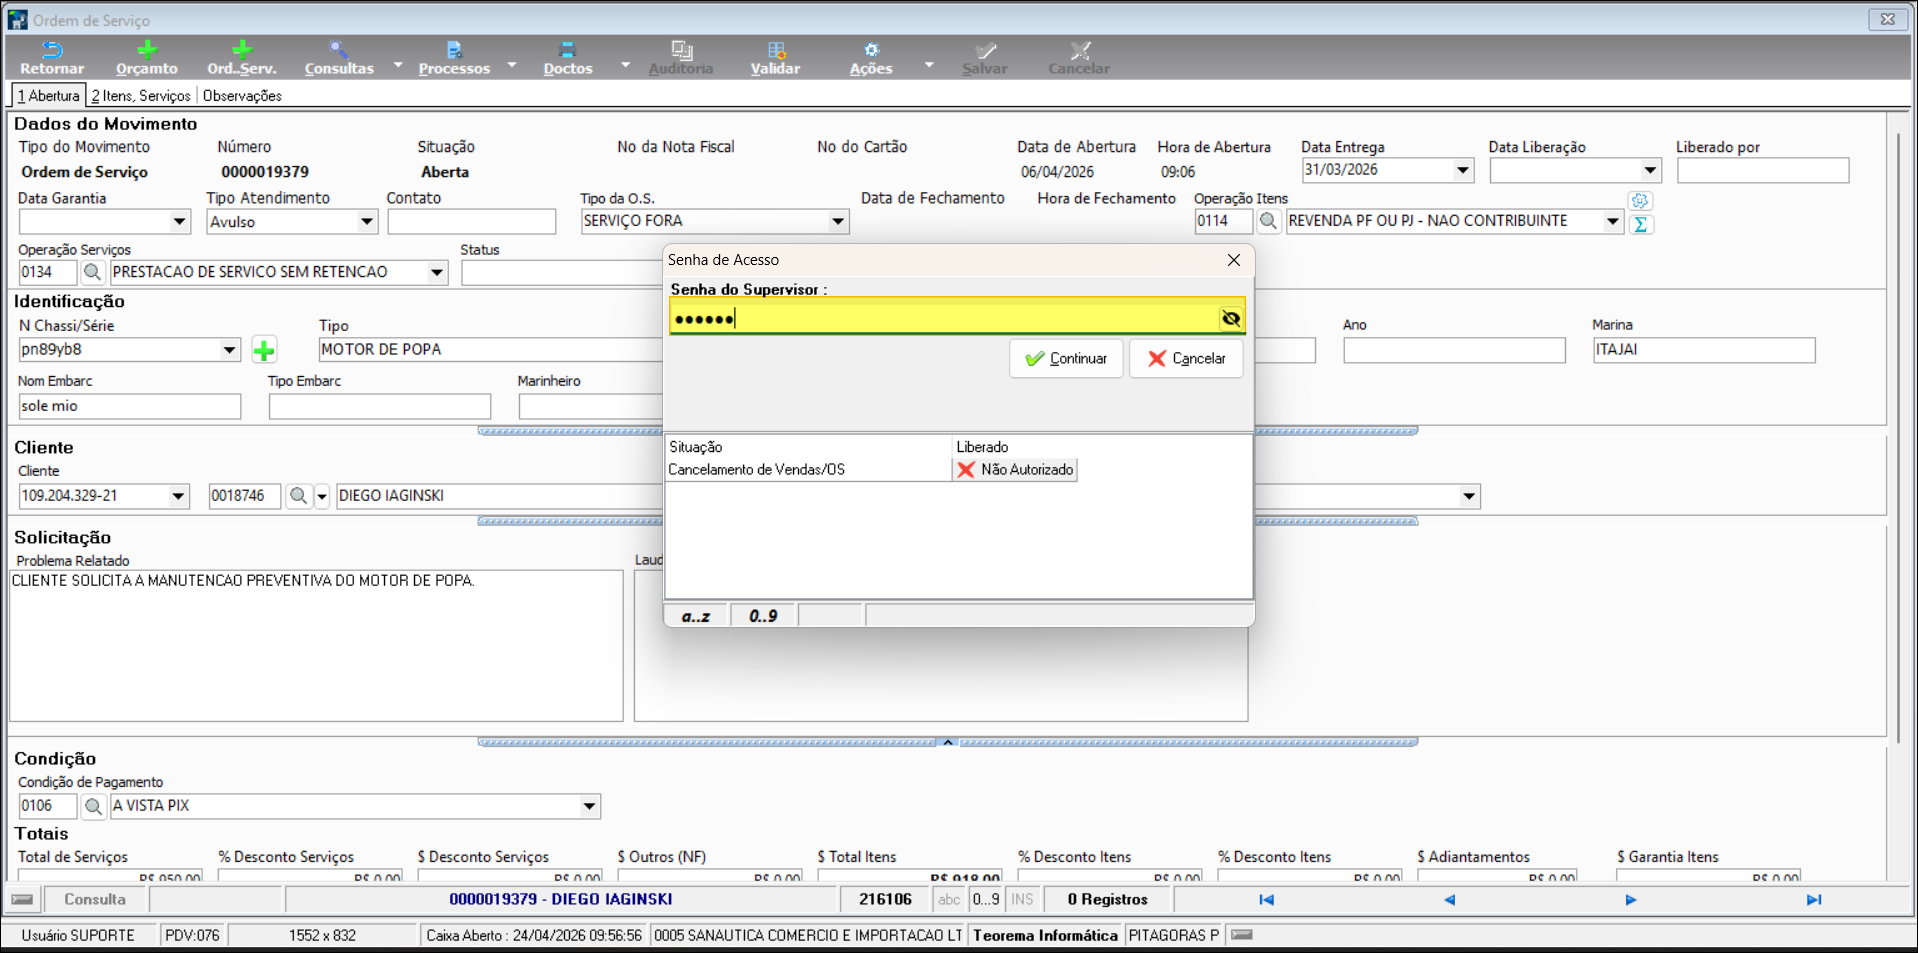Image resolution: width=1918 pixels, height=953 pixels.
Task: Open the Data Entrega date dropdown
Action: point(1463,171)
